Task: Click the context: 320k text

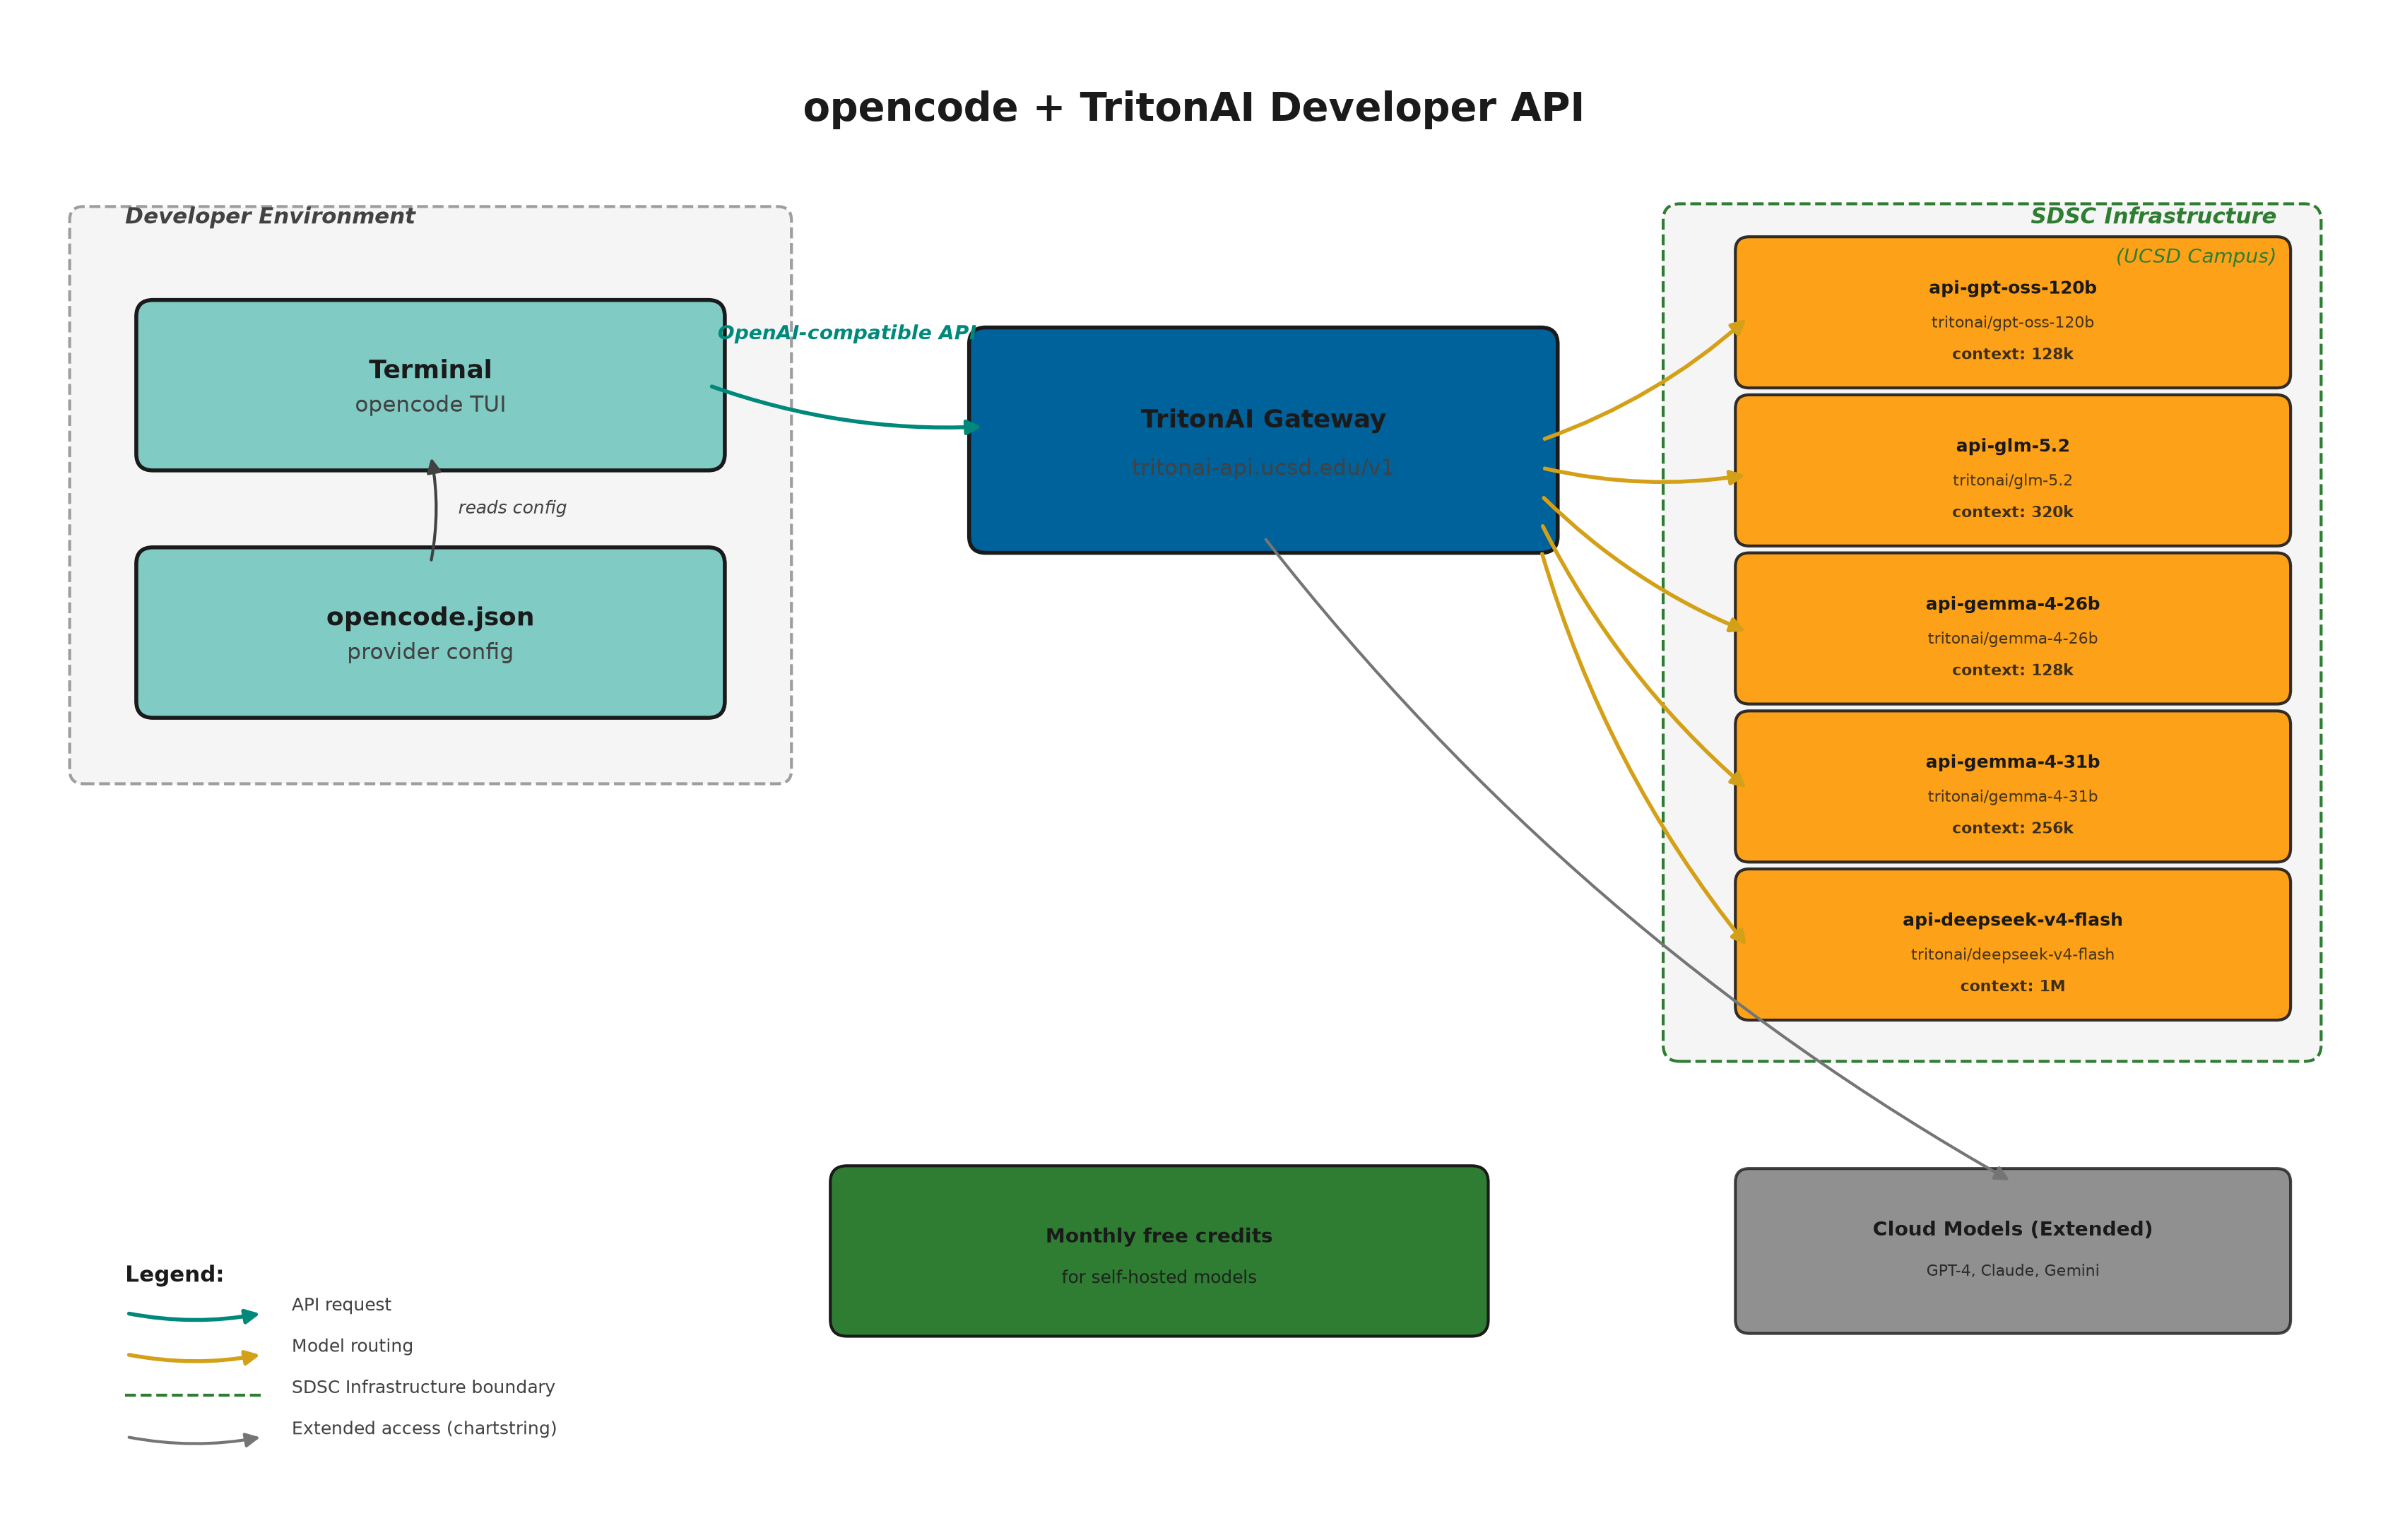Action: click(x=2012, y=512)
